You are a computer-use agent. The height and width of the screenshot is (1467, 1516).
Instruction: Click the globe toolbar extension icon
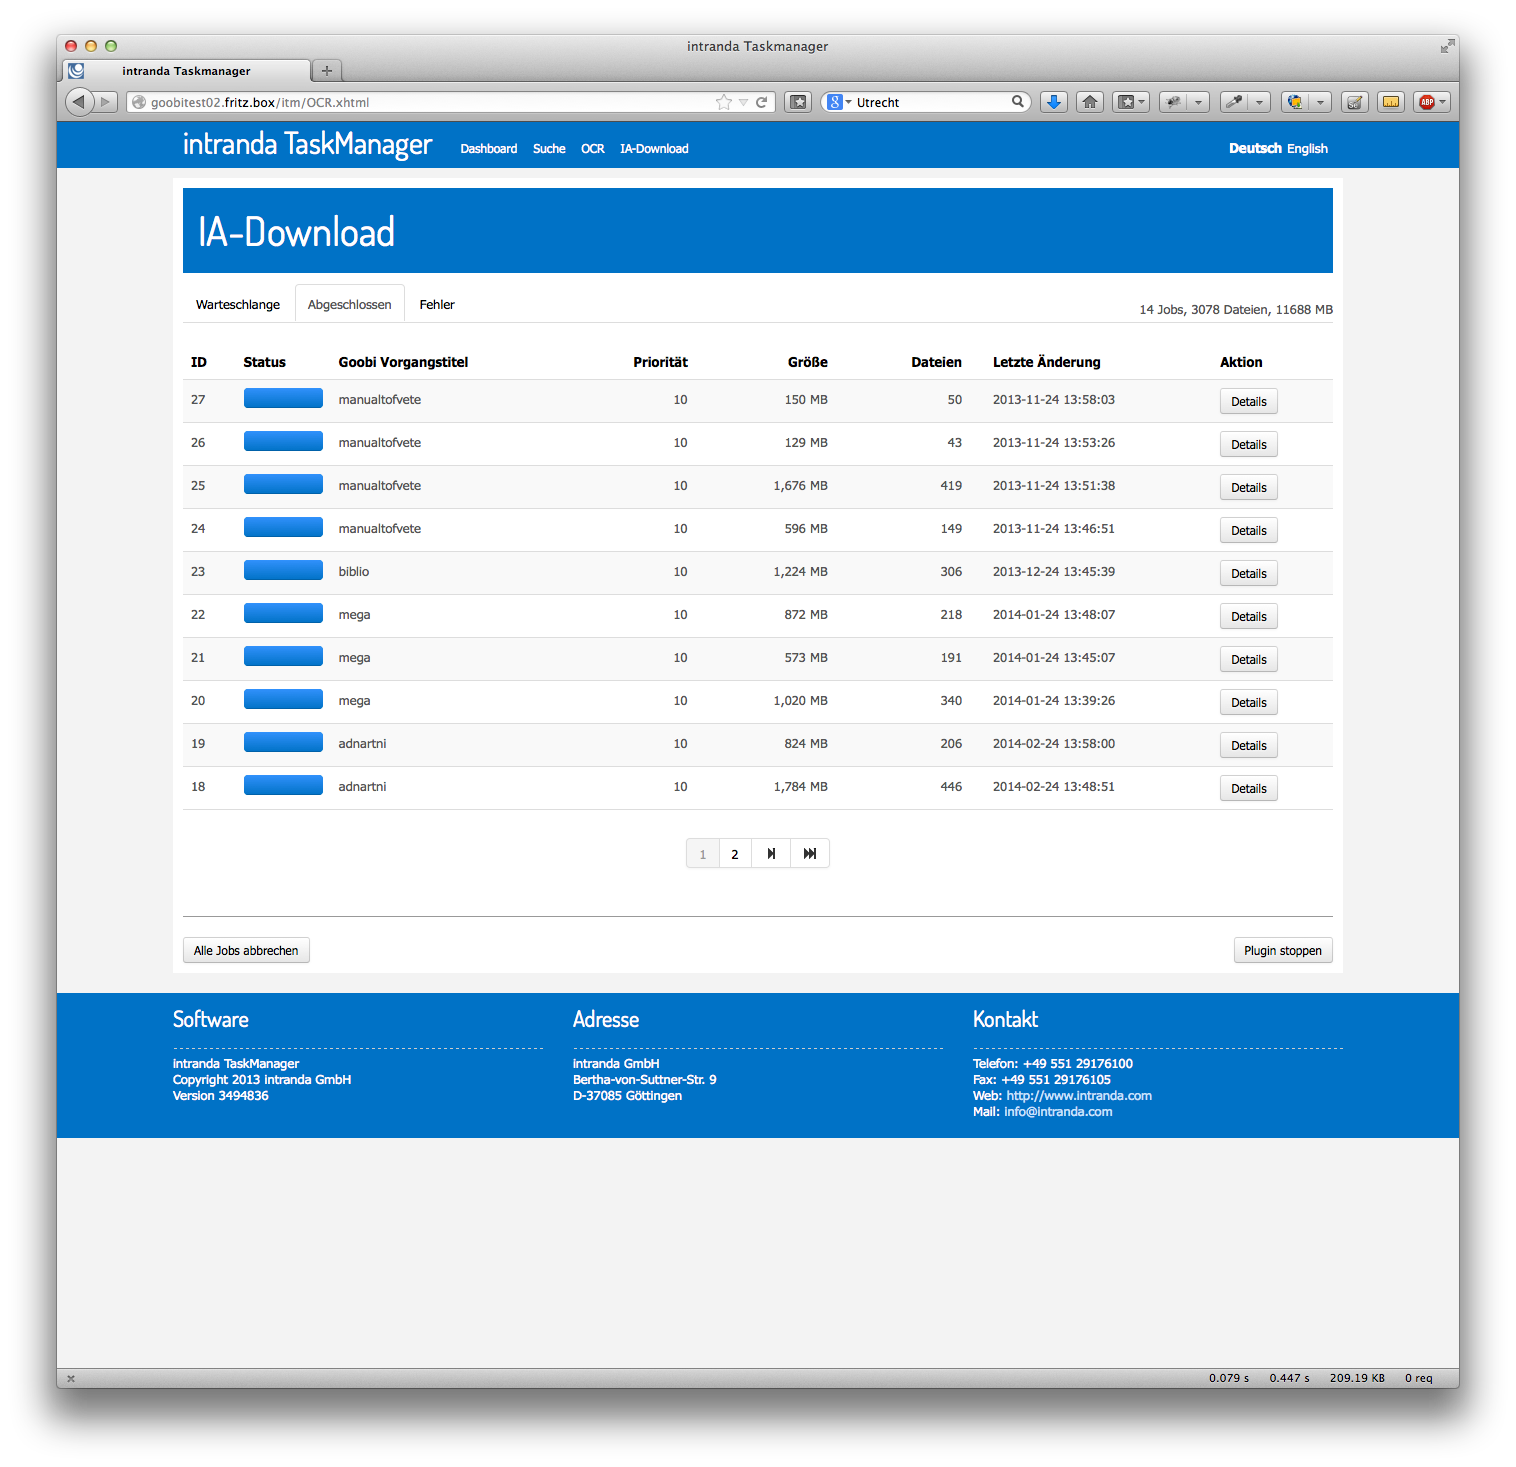1295,102
